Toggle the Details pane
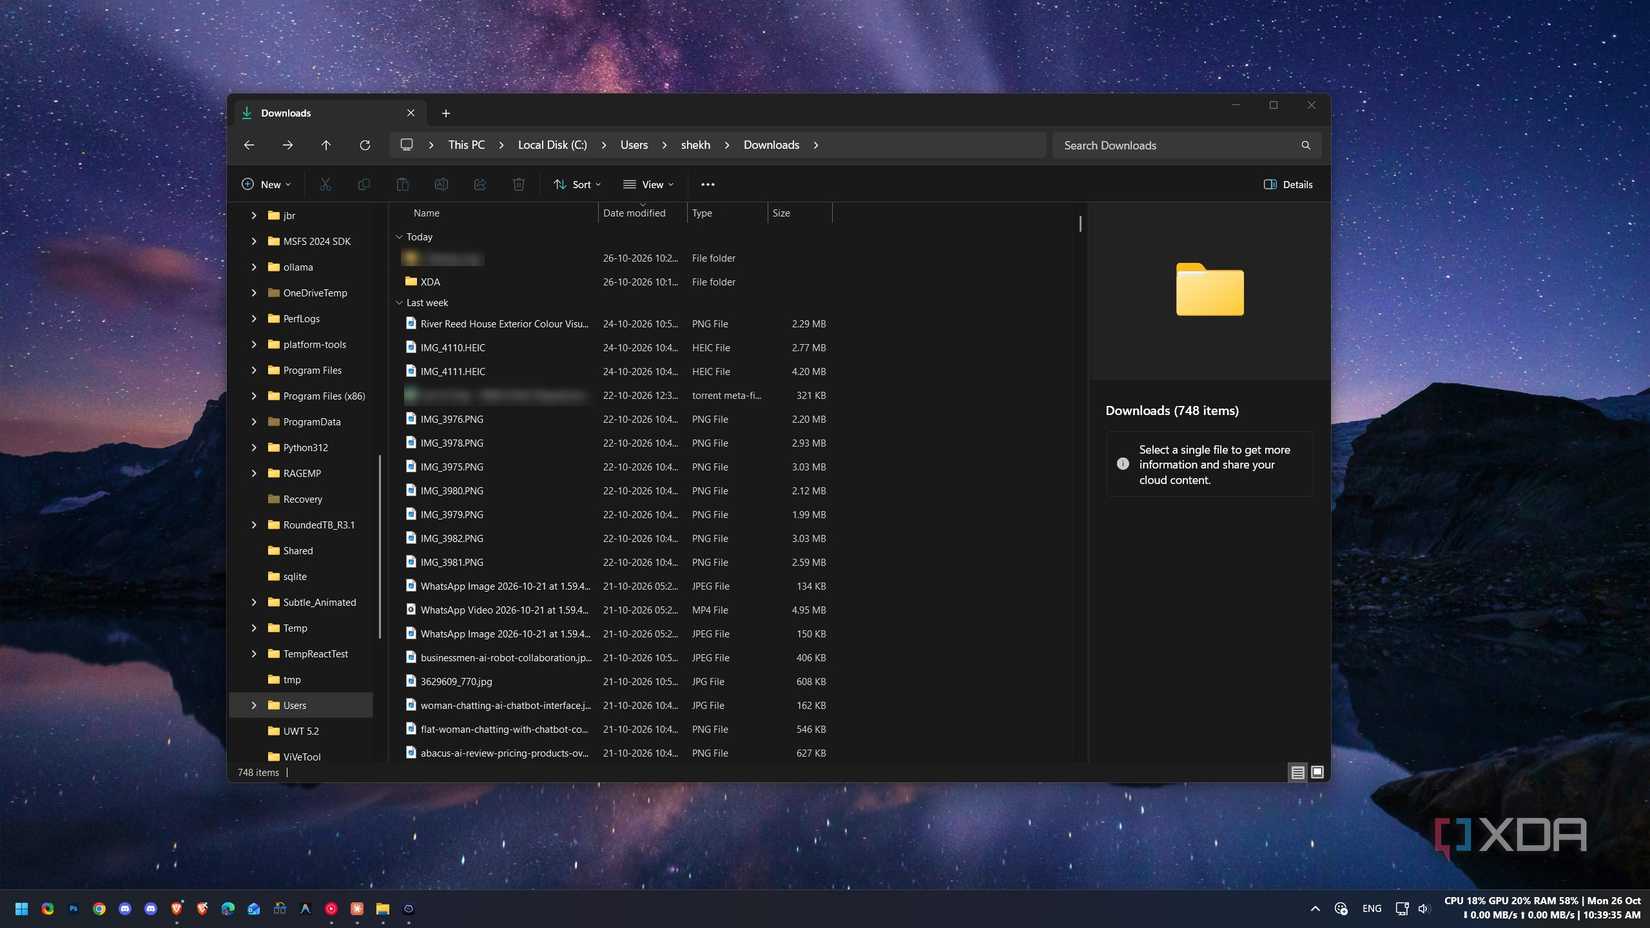The height and width of the screenshot is (928, 1650). click(1288, 184)
